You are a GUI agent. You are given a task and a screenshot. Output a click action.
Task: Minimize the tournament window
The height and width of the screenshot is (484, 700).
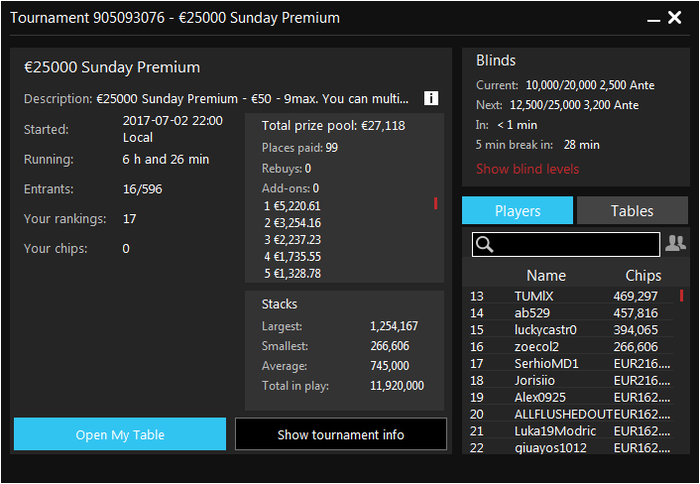(x=654, y=19)
